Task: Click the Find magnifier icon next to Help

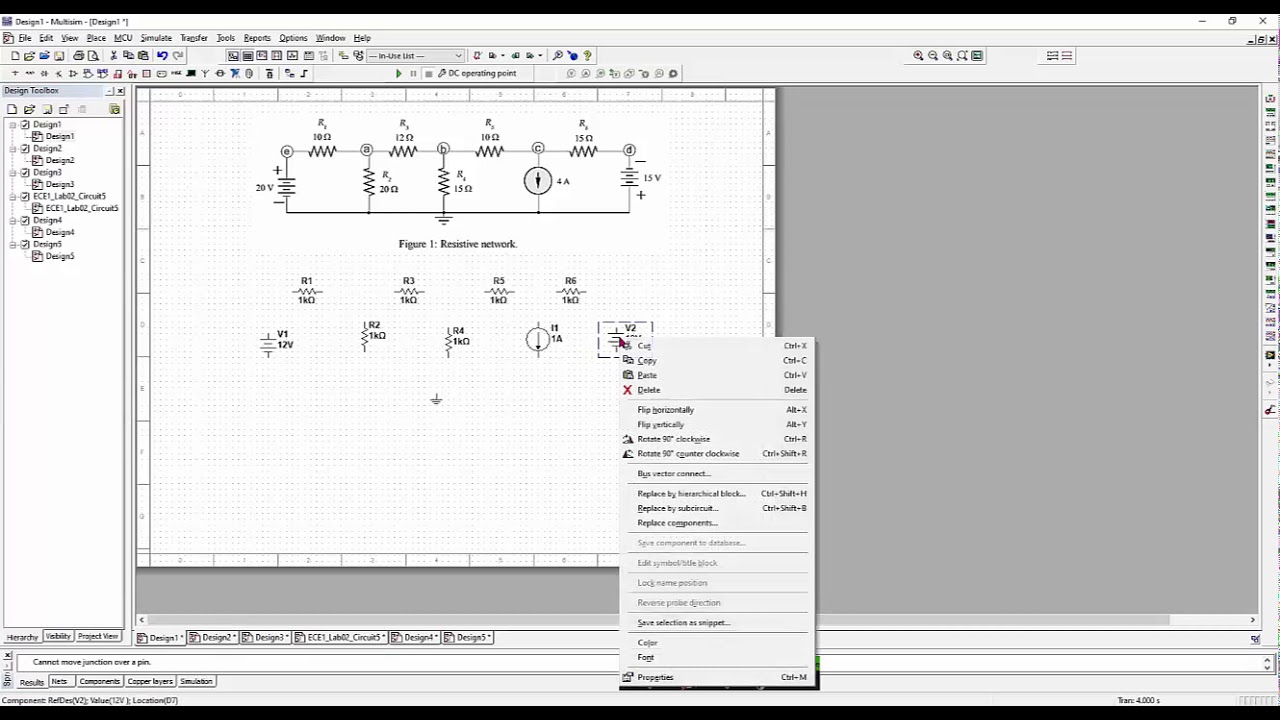Action: click(558, 56)
